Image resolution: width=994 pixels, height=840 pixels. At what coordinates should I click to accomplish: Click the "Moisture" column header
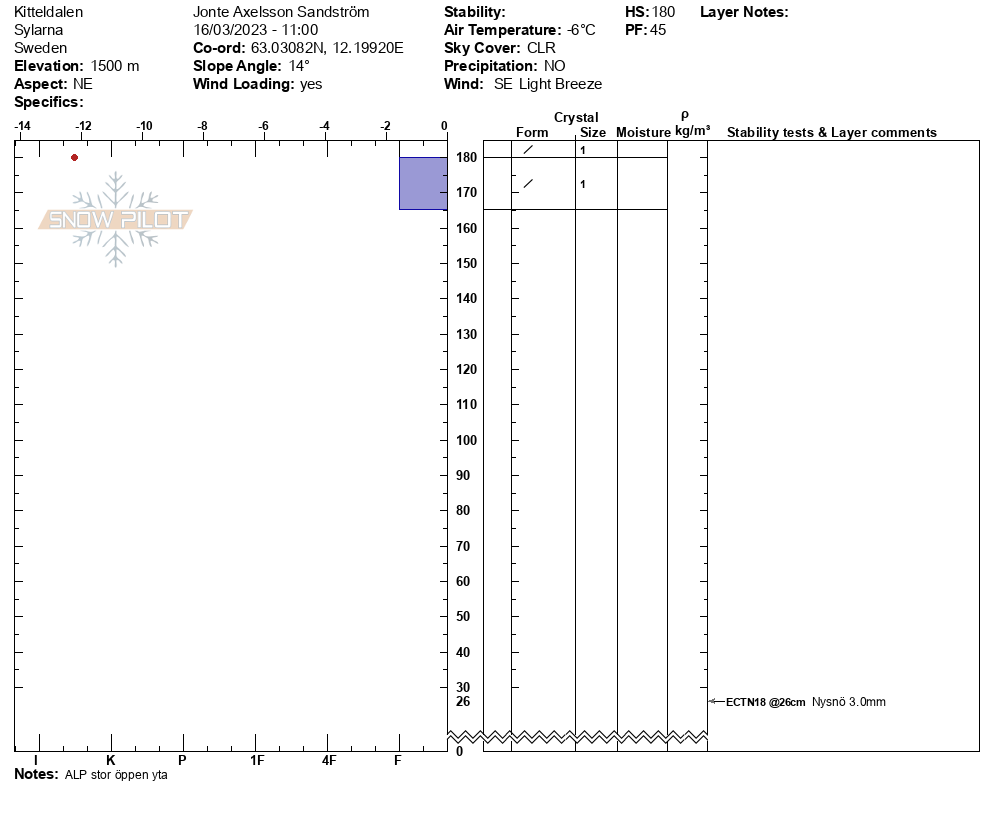[643, 132]
